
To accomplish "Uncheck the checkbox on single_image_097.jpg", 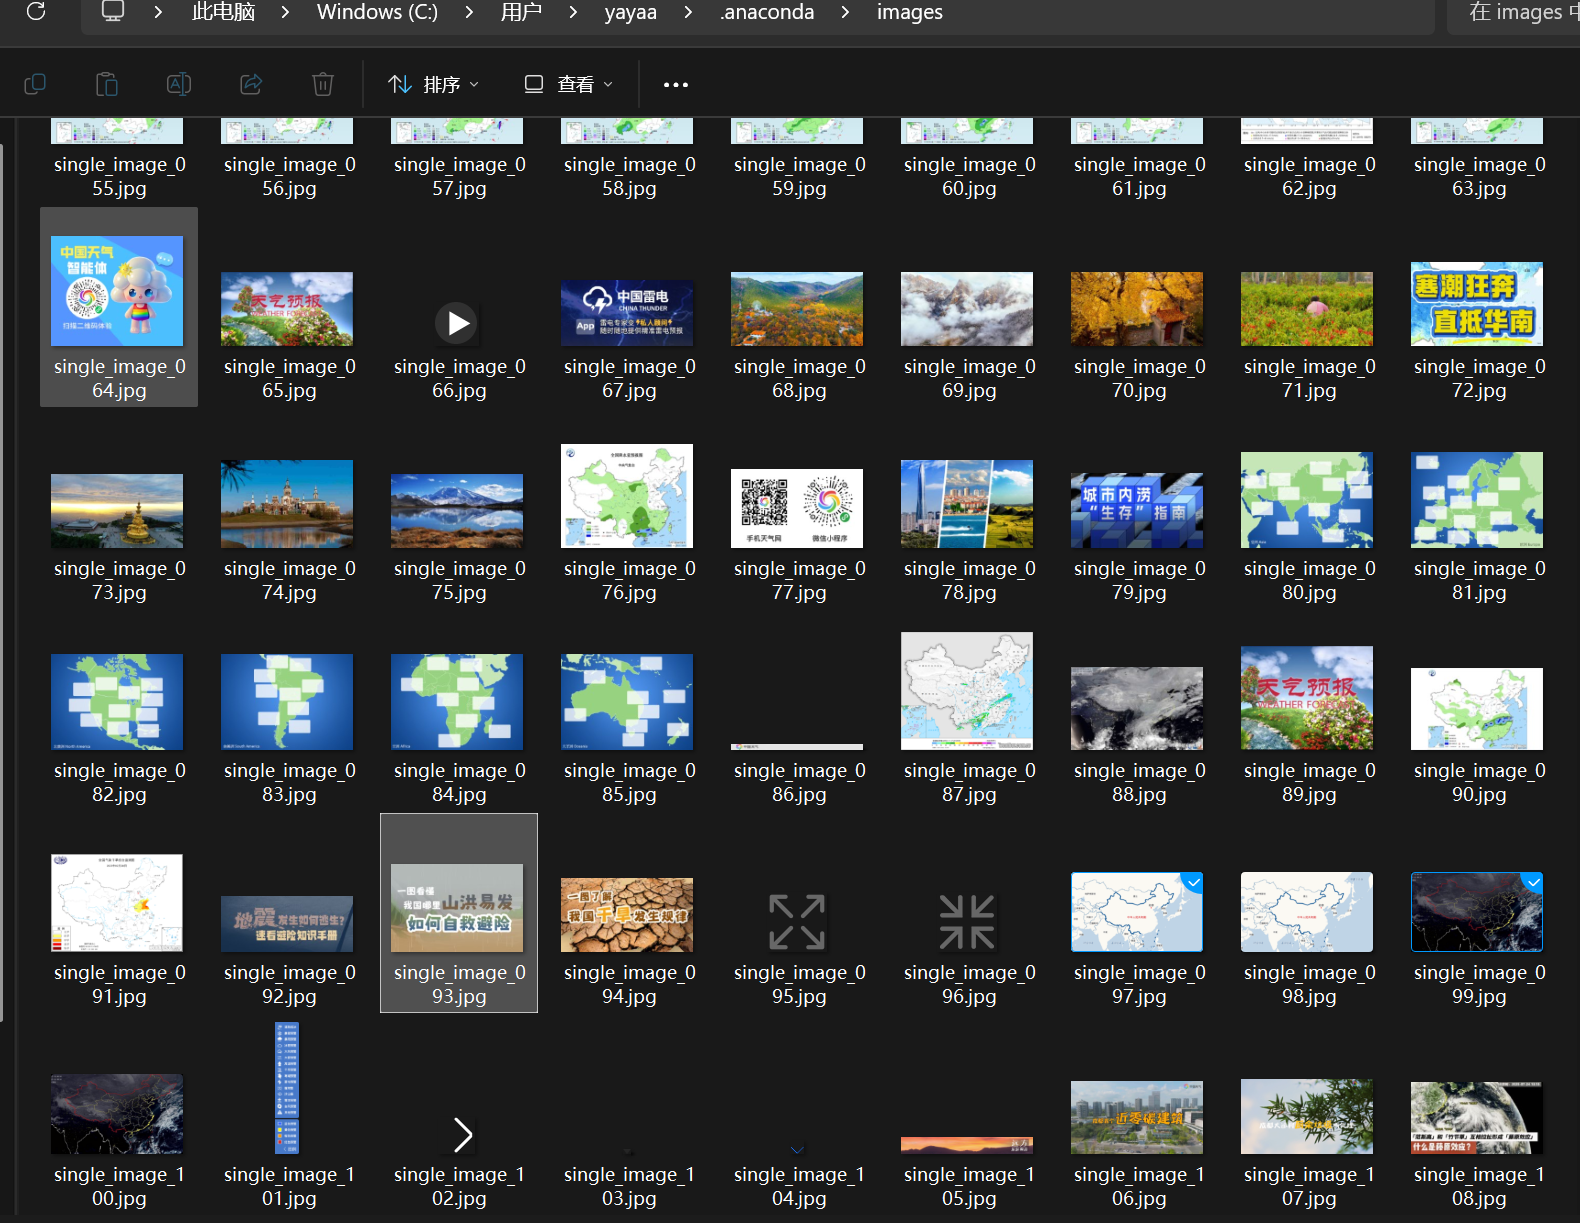I will click(1193, 882).
